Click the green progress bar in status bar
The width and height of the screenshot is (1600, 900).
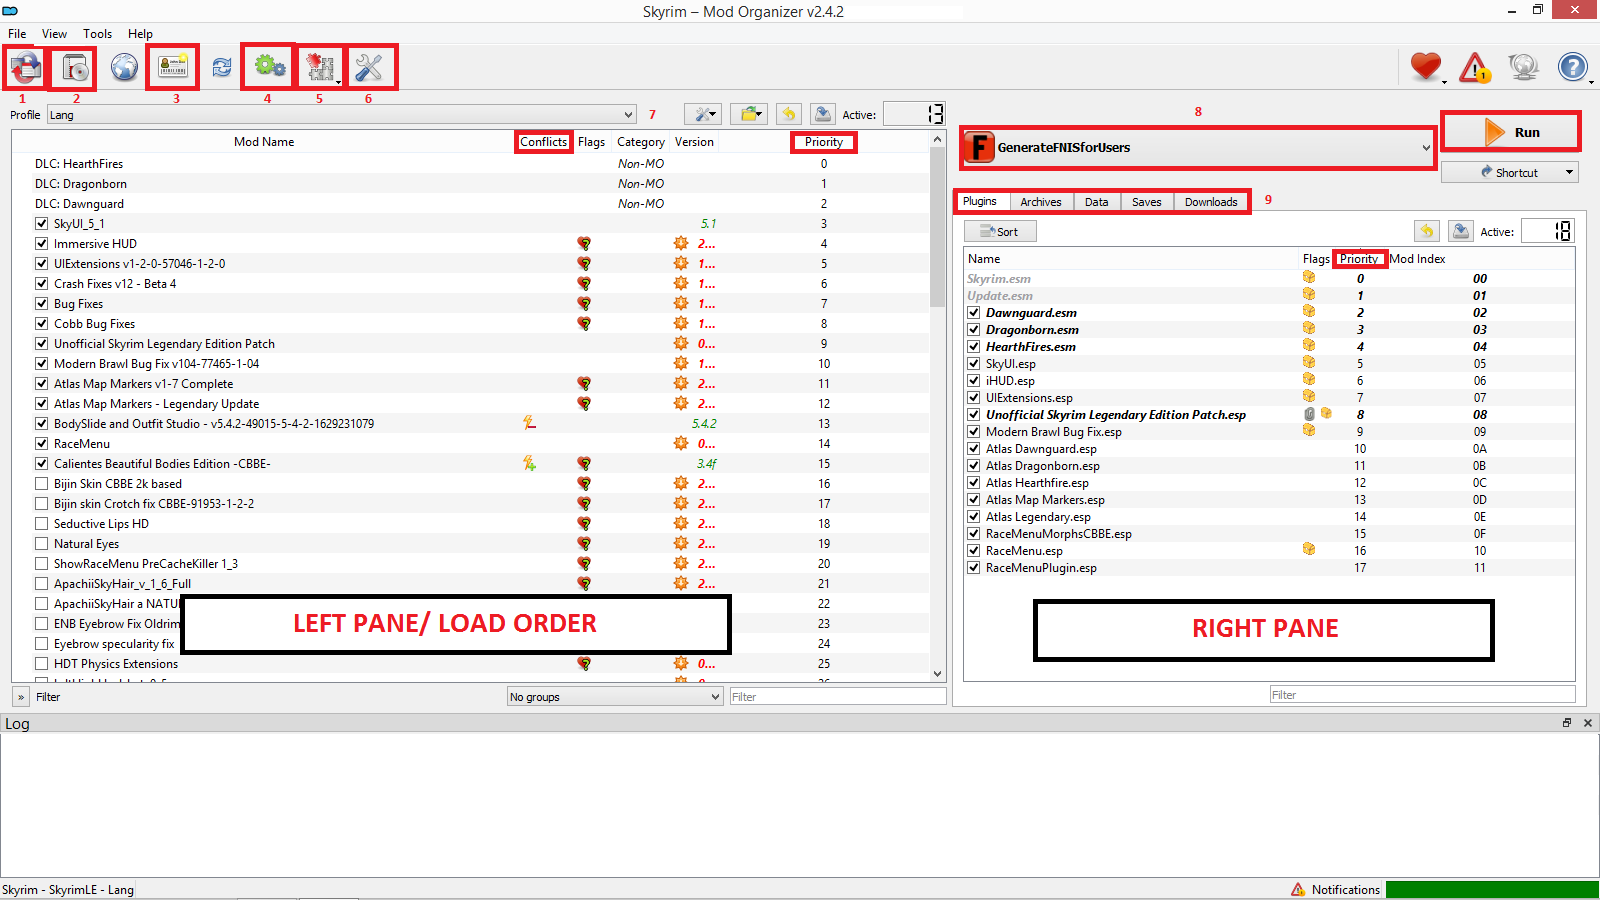click(1492, 889)
